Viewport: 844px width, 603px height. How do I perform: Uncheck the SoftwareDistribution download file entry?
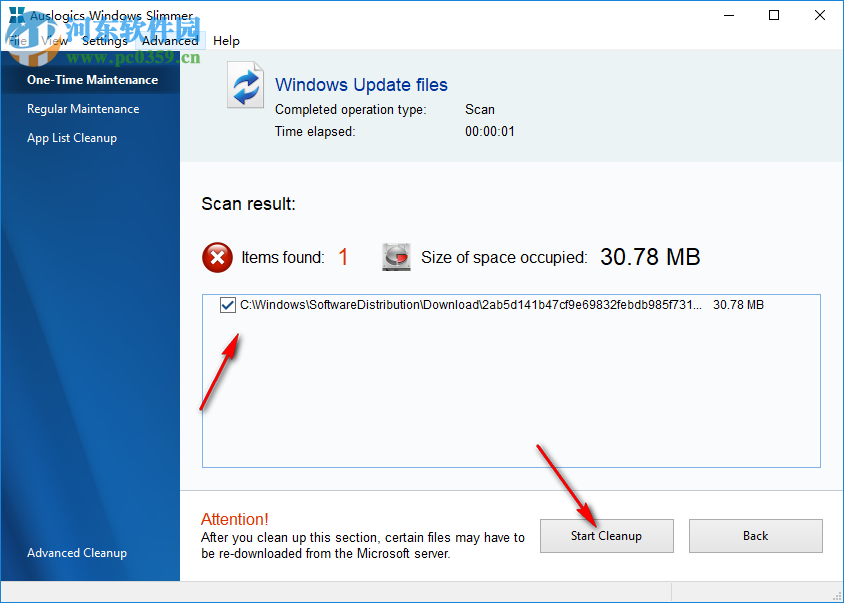pyautogui.click(x=227, y=305)
